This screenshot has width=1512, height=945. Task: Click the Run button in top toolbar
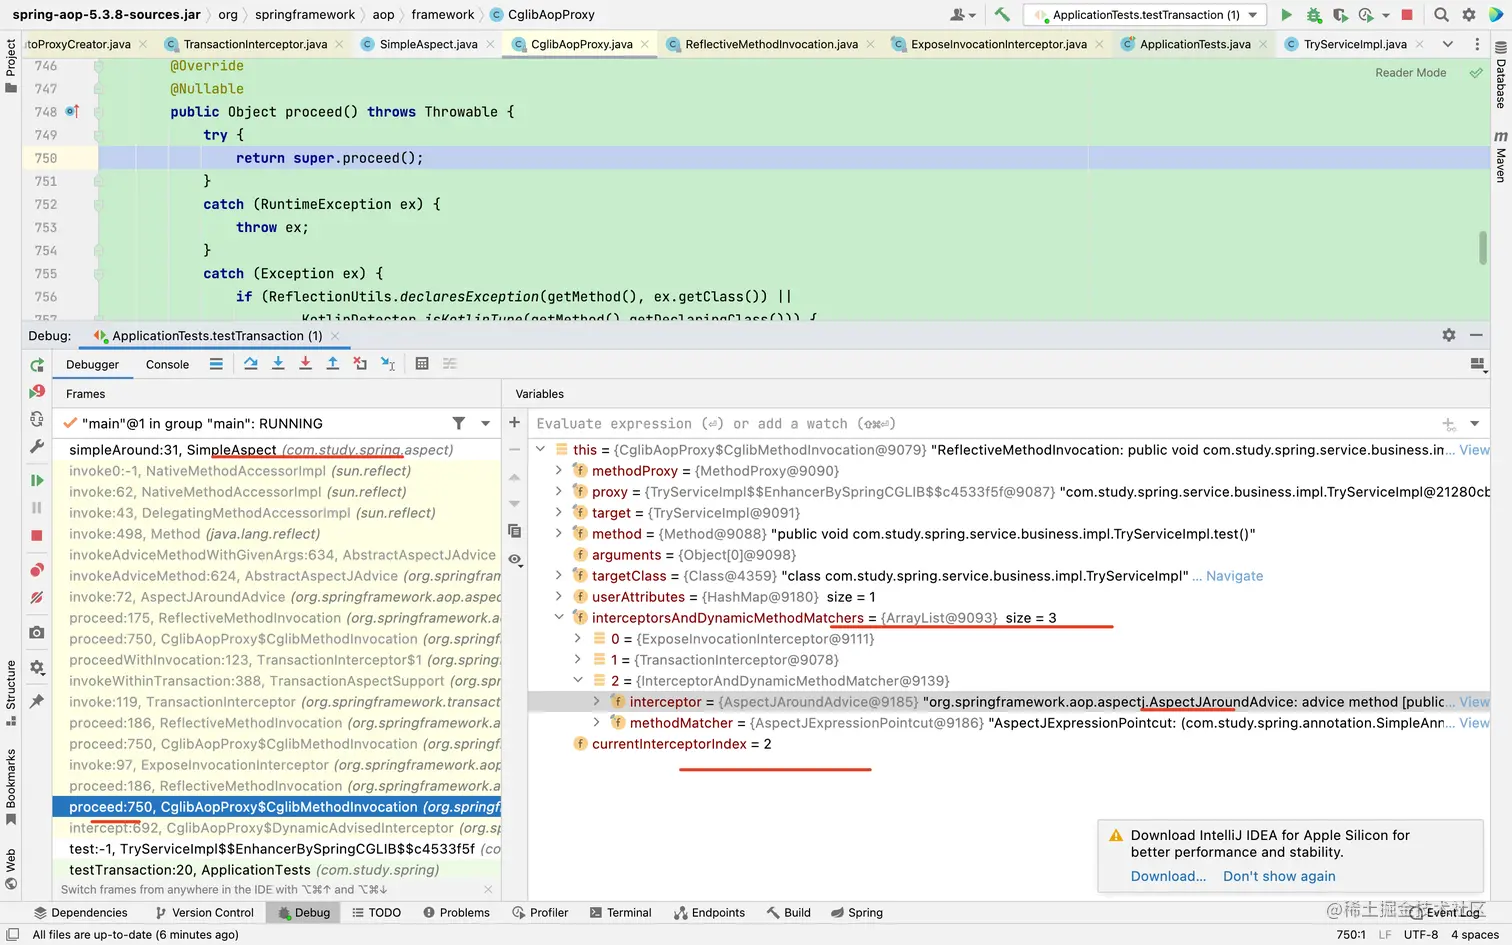[x=1286, y=15]
